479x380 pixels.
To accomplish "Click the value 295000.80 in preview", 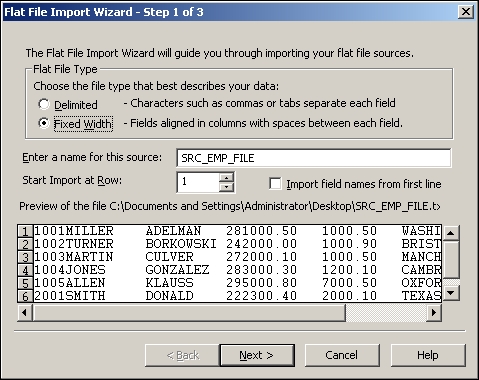I will point(261,283).
